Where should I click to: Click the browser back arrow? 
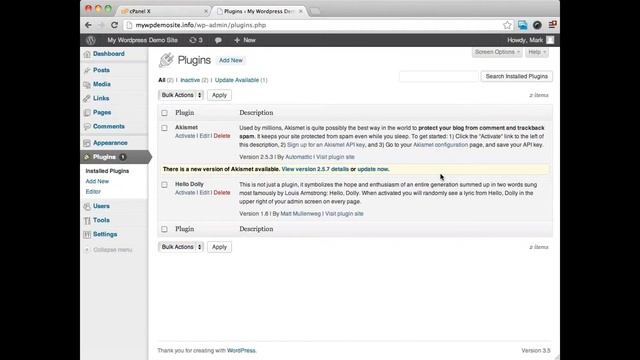click(88, 25)
